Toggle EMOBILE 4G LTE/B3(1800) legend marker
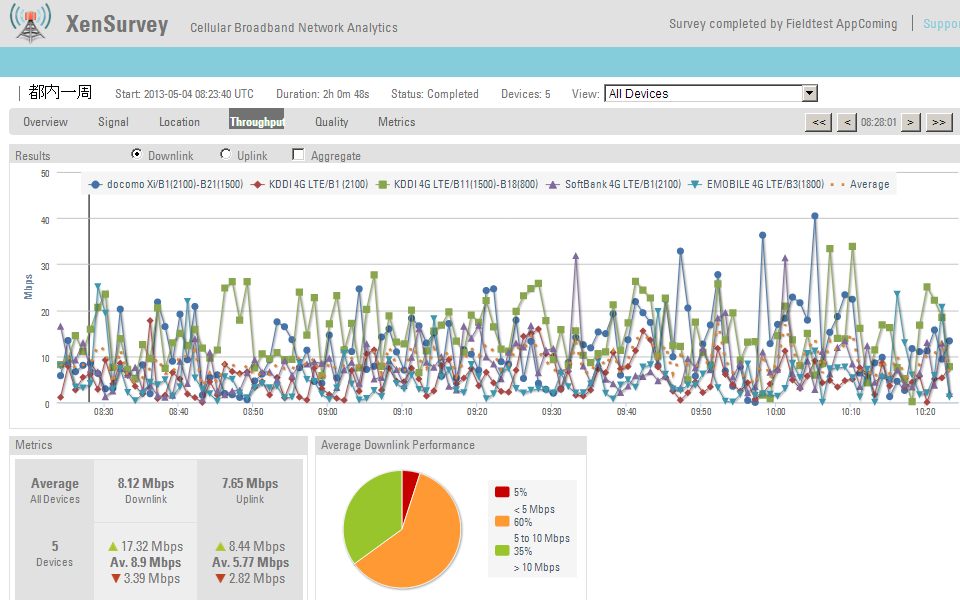The image size is (960, 600). point(695,184)
